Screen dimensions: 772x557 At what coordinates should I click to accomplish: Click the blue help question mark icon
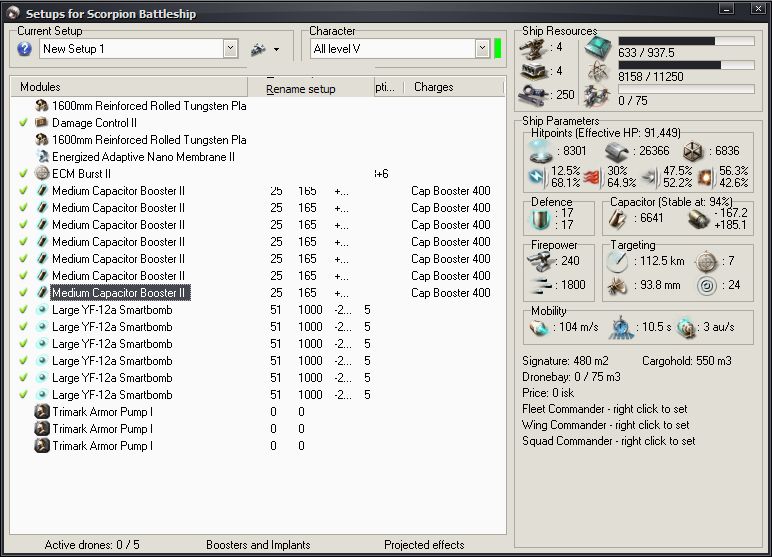[25, 49]
